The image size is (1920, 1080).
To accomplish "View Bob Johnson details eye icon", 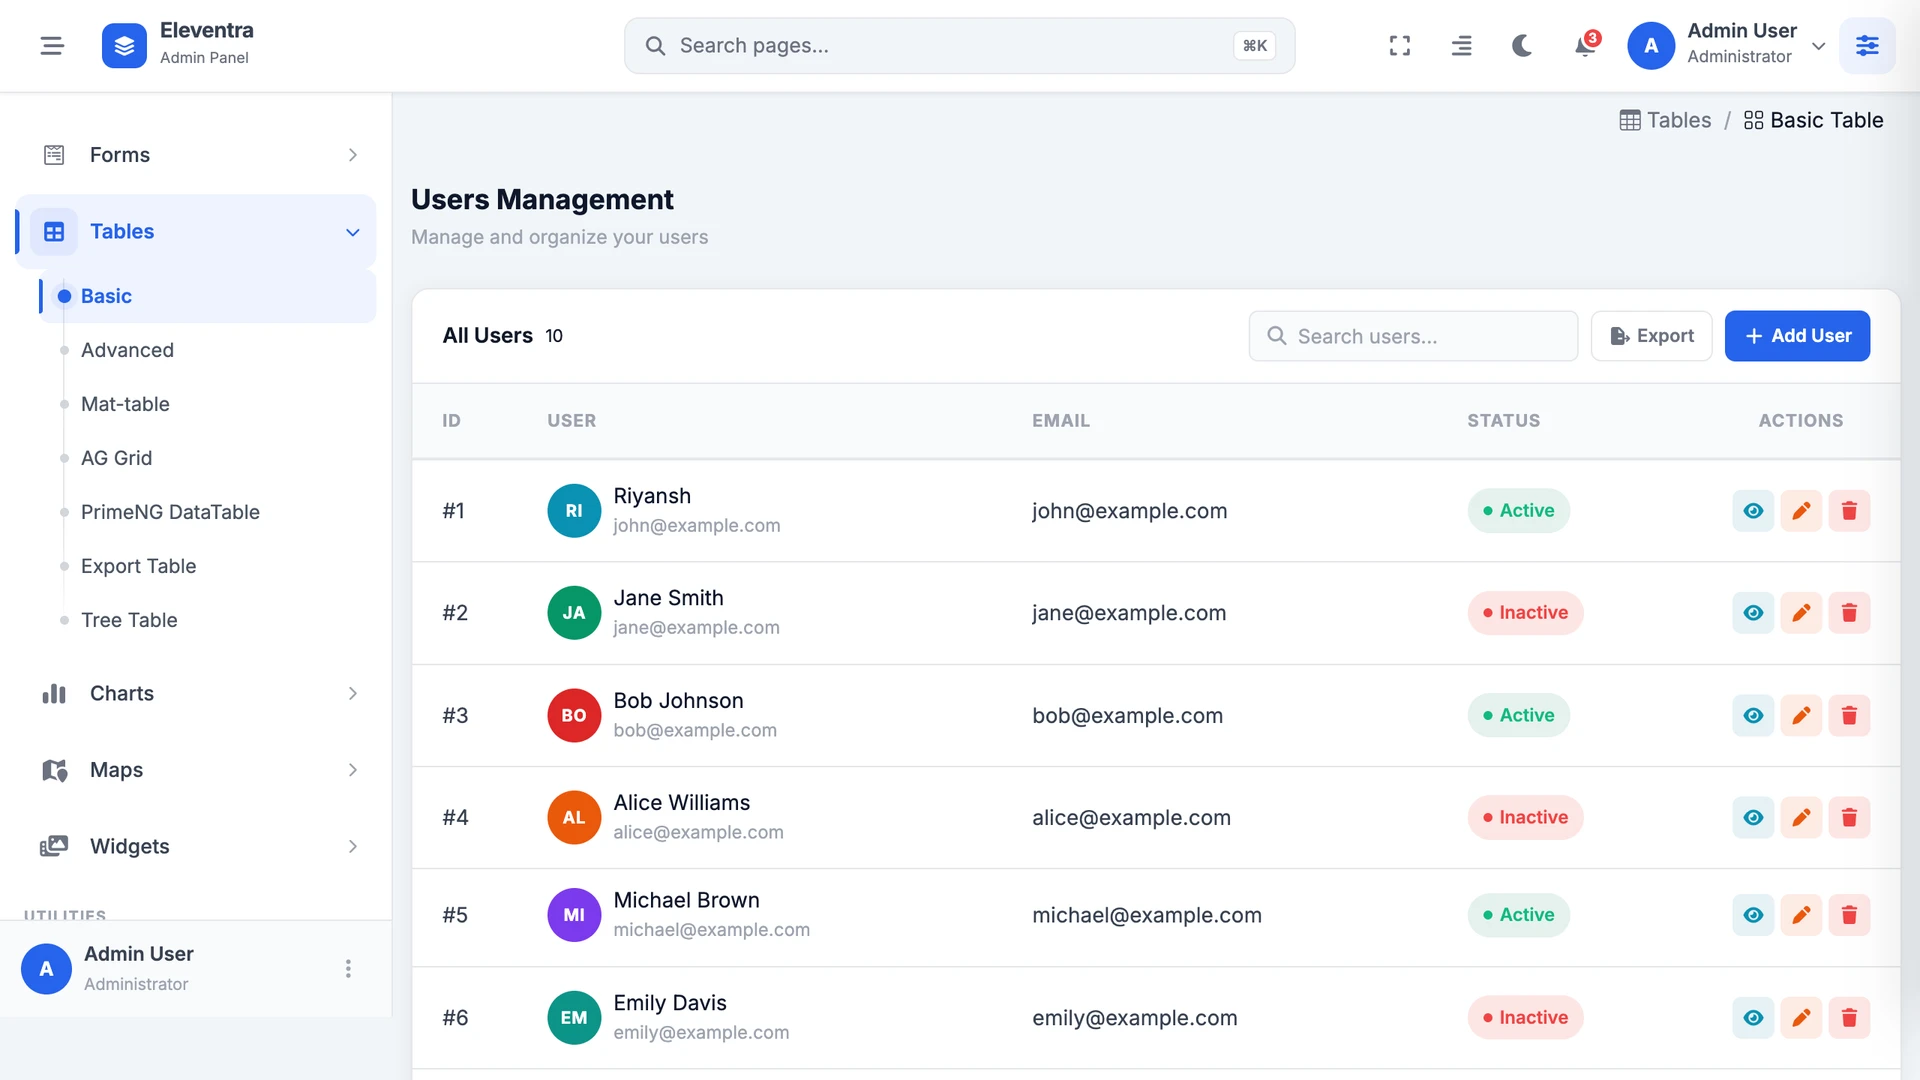I will 1753,716.
